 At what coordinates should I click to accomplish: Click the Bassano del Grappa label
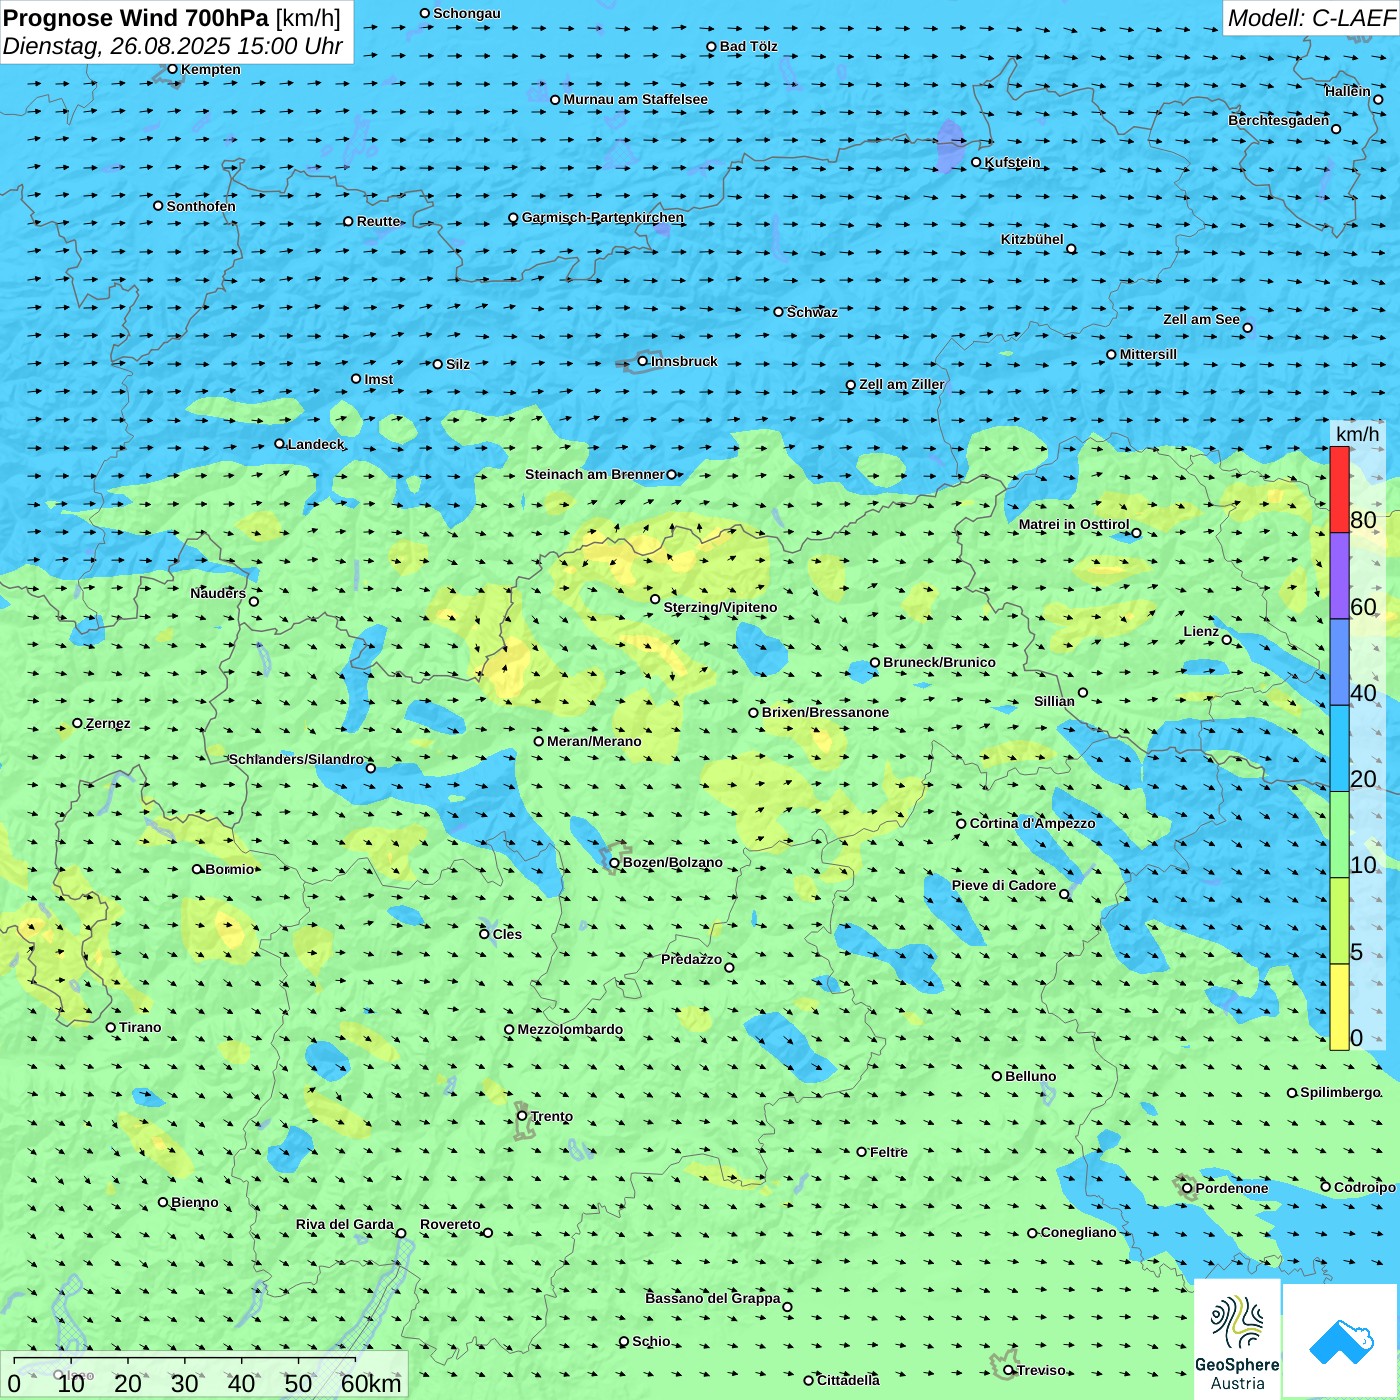(713, 1298)
